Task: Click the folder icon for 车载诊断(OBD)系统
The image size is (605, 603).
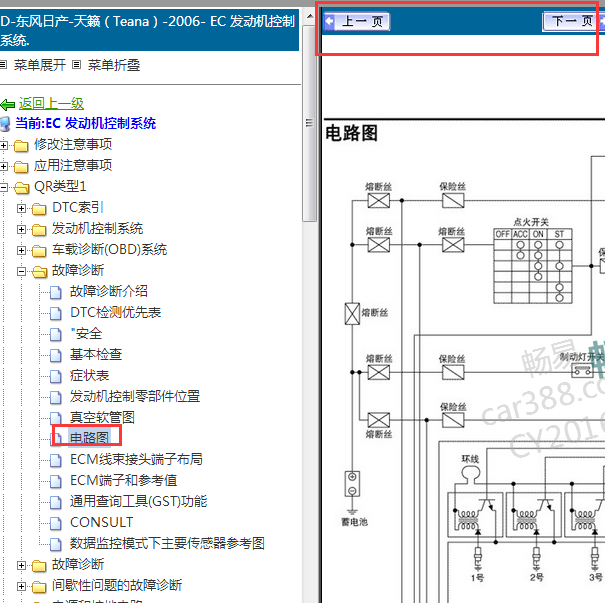Action: point(39,251)
